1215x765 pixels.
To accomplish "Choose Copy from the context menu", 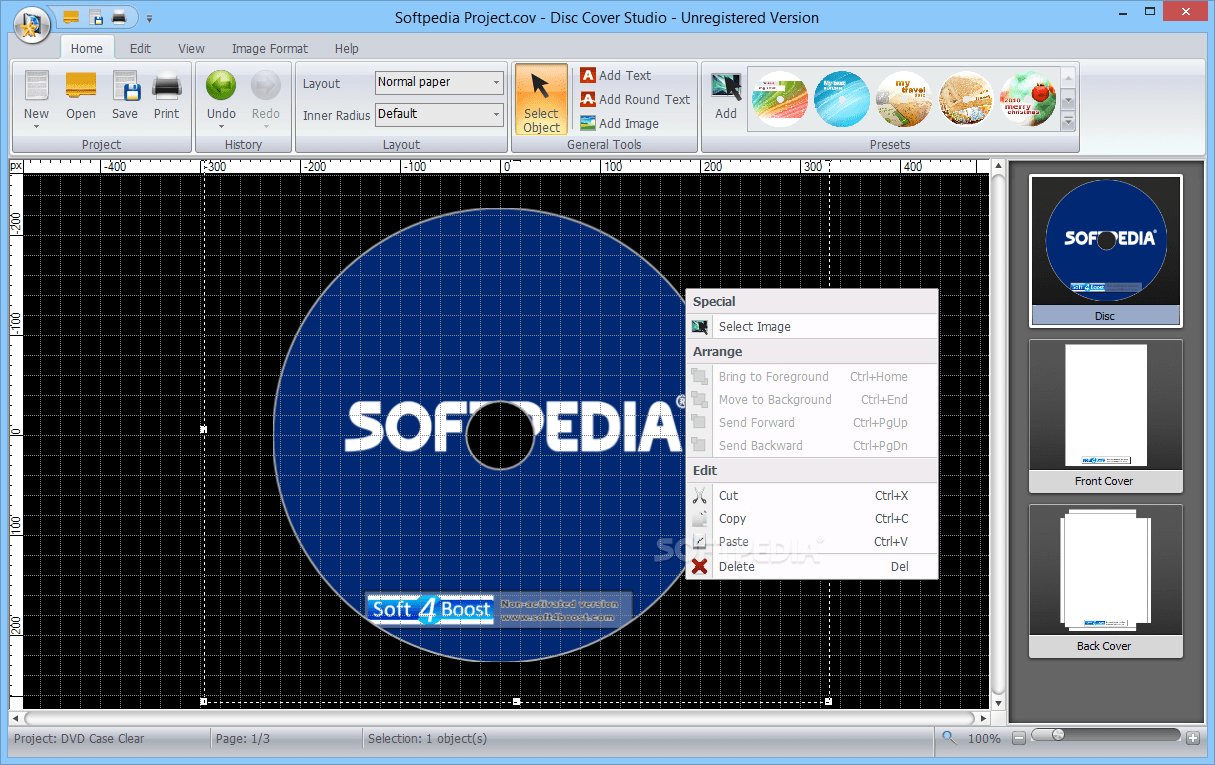I will pos(732,518).
